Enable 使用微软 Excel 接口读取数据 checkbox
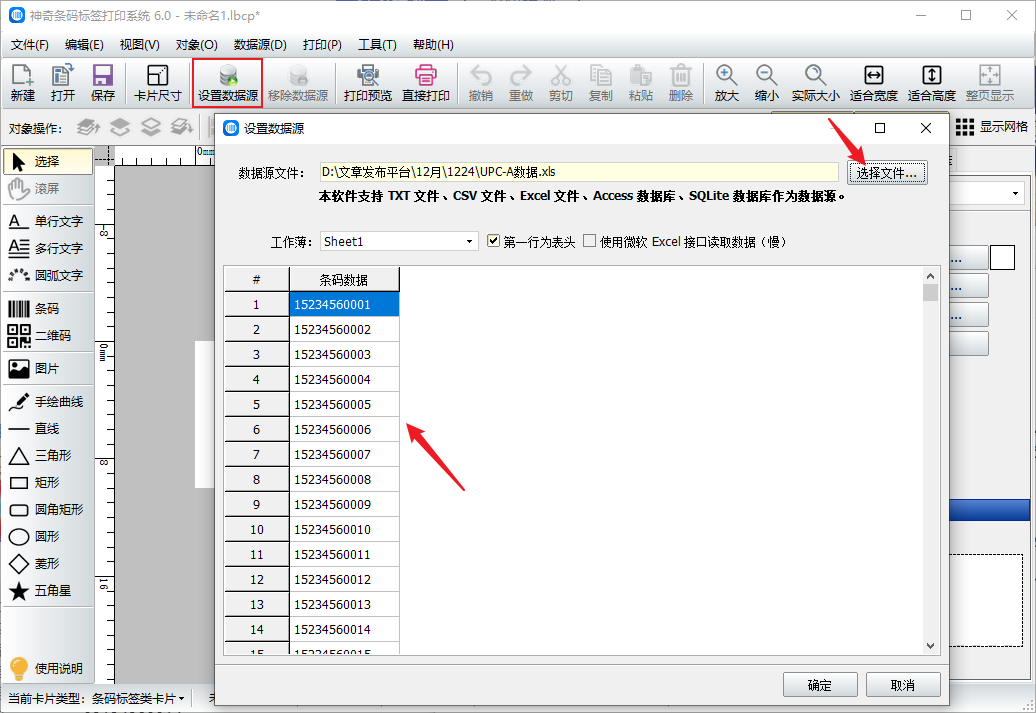The width and height of the screenshot is (1036, 713). click(590, 241)
